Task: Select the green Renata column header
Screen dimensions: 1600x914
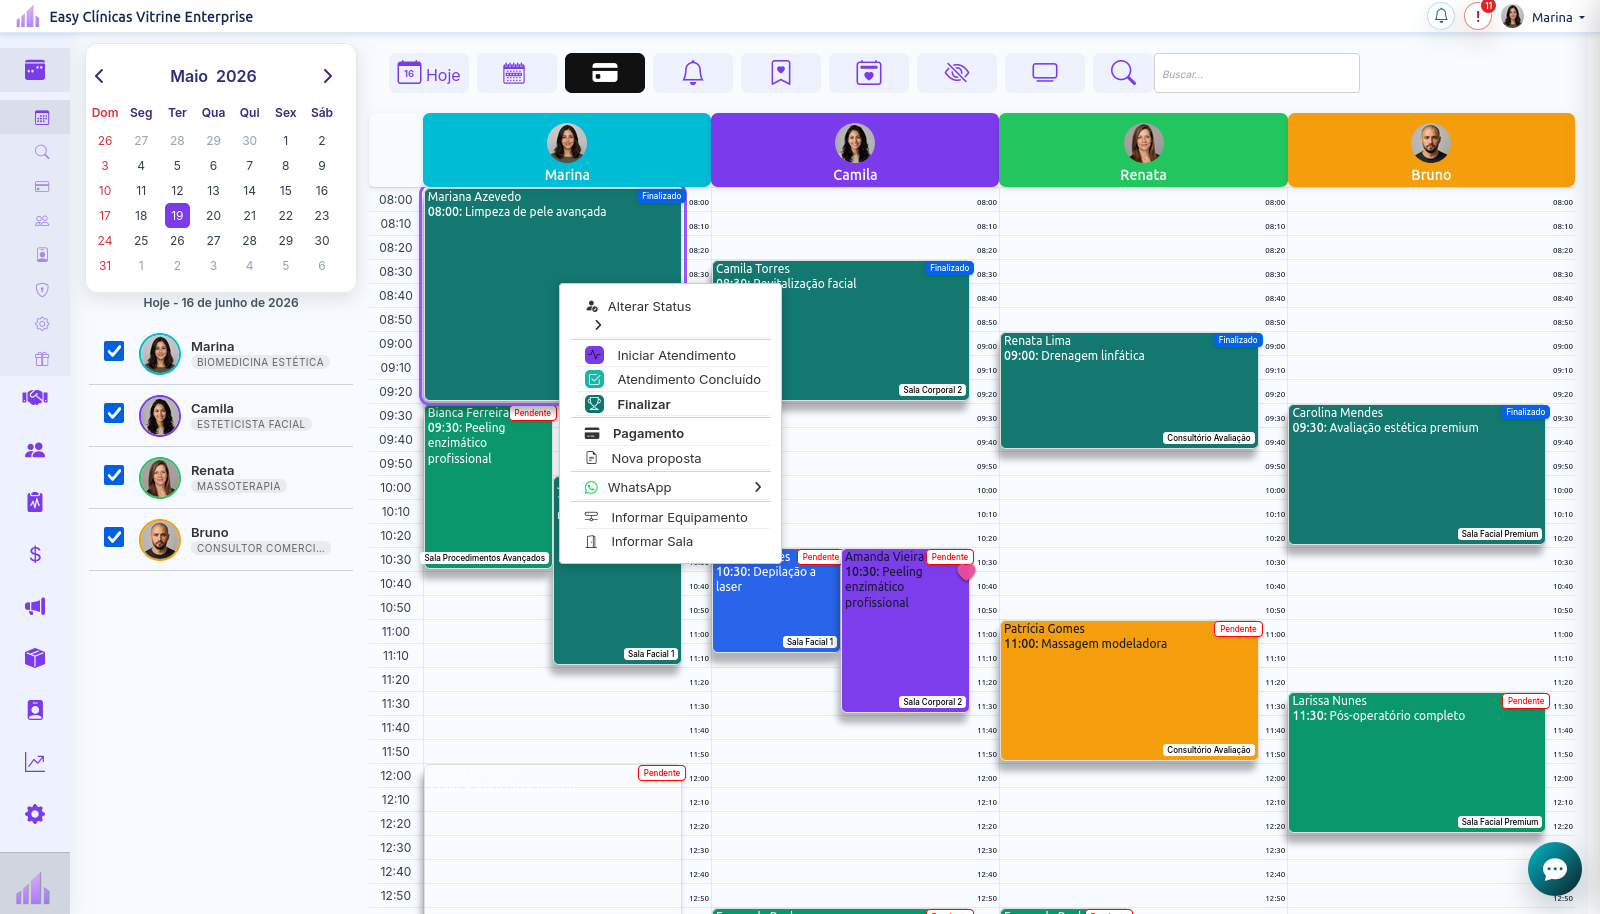Action: (1143, 150)
